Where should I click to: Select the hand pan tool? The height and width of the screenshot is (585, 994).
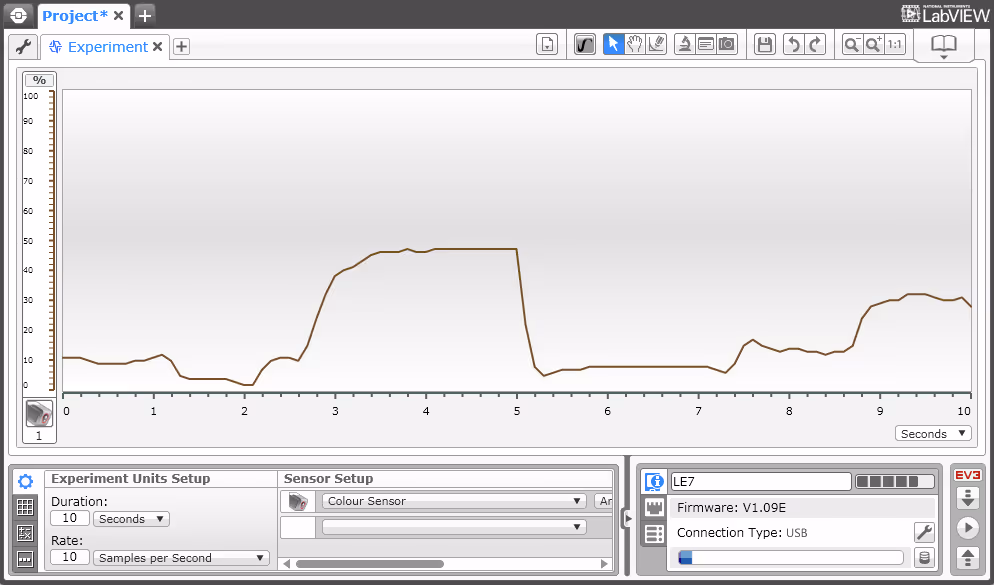pyautogui.click(x=635, y=44)
